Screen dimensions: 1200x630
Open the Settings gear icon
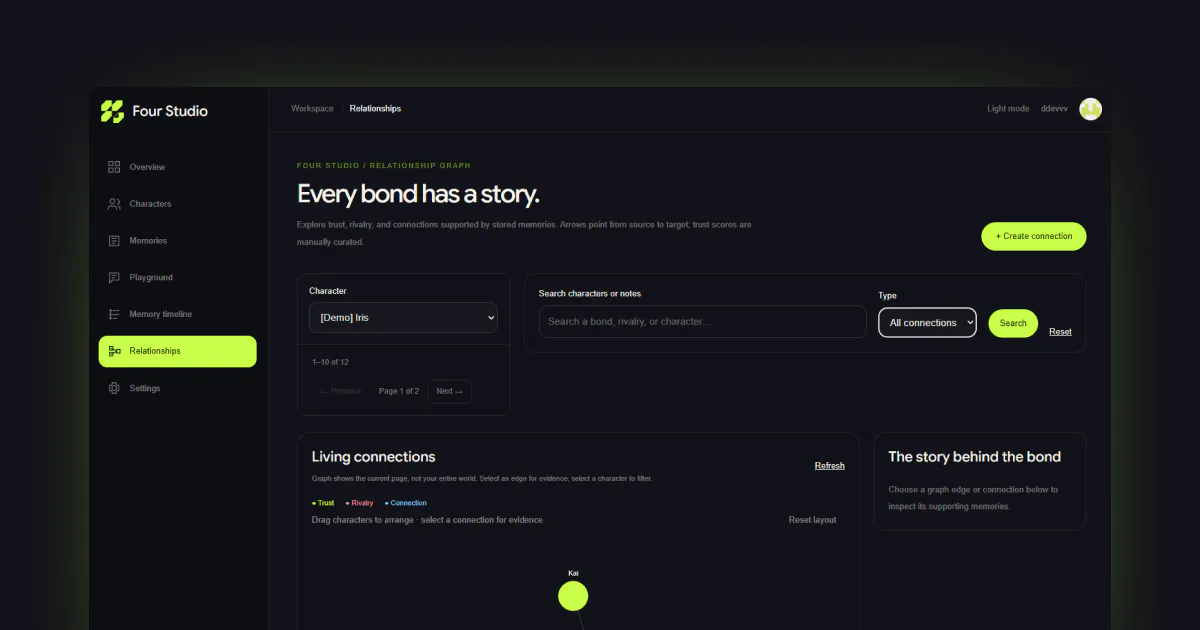(114, 388)
